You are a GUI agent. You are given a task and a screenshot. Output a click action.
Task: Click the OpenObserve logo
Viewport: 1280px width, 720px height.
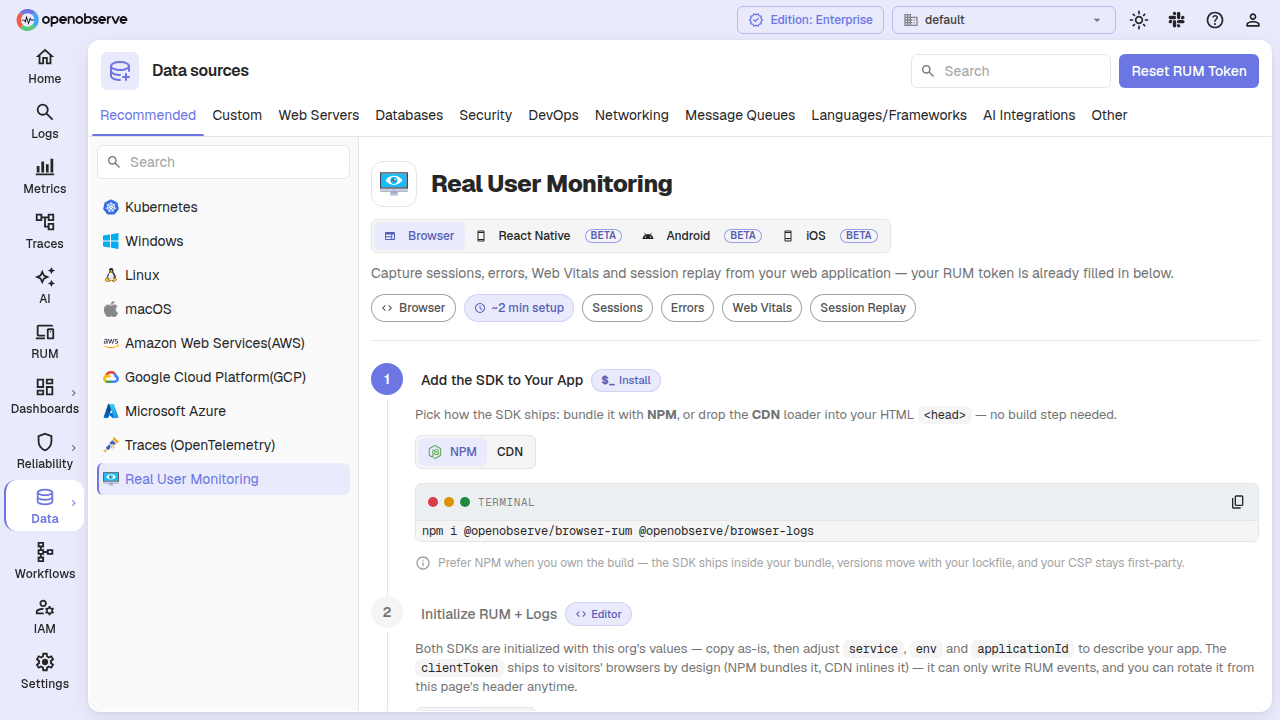tap(72, 19)
